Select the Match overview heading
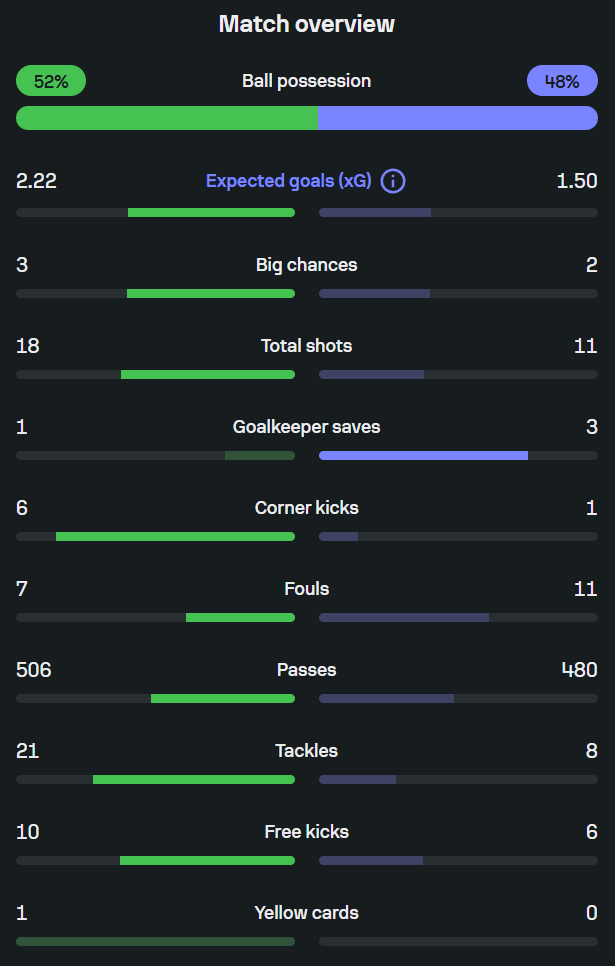Viewport: 615px width, 966px height. pyautogui.click(x=307, y=24)
